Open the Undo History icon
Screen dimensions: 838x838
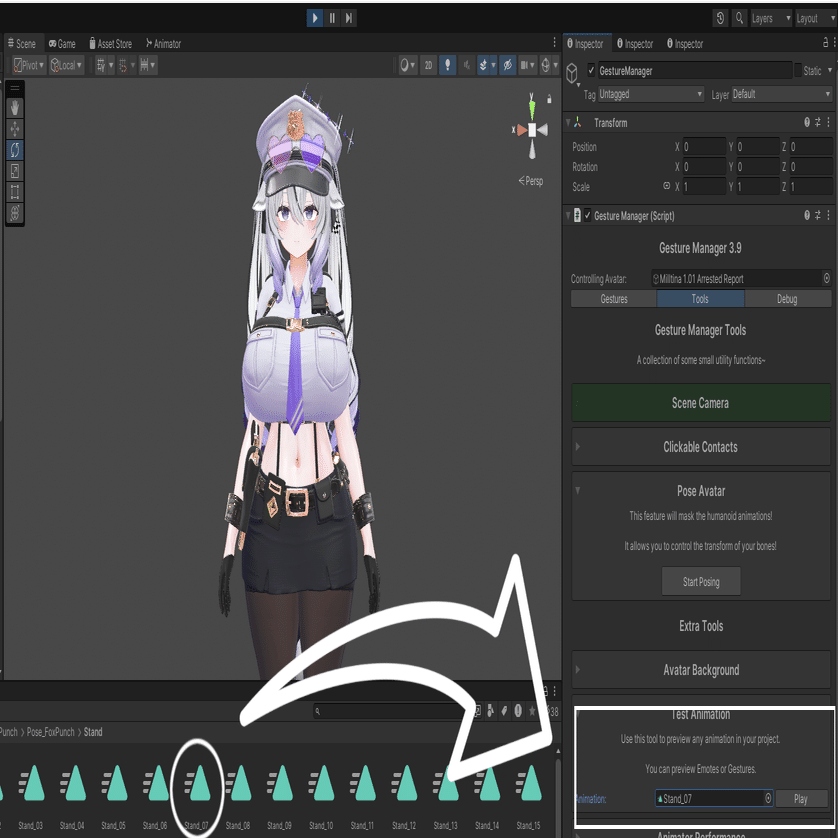pyautogui.click(x=720, y=18)
